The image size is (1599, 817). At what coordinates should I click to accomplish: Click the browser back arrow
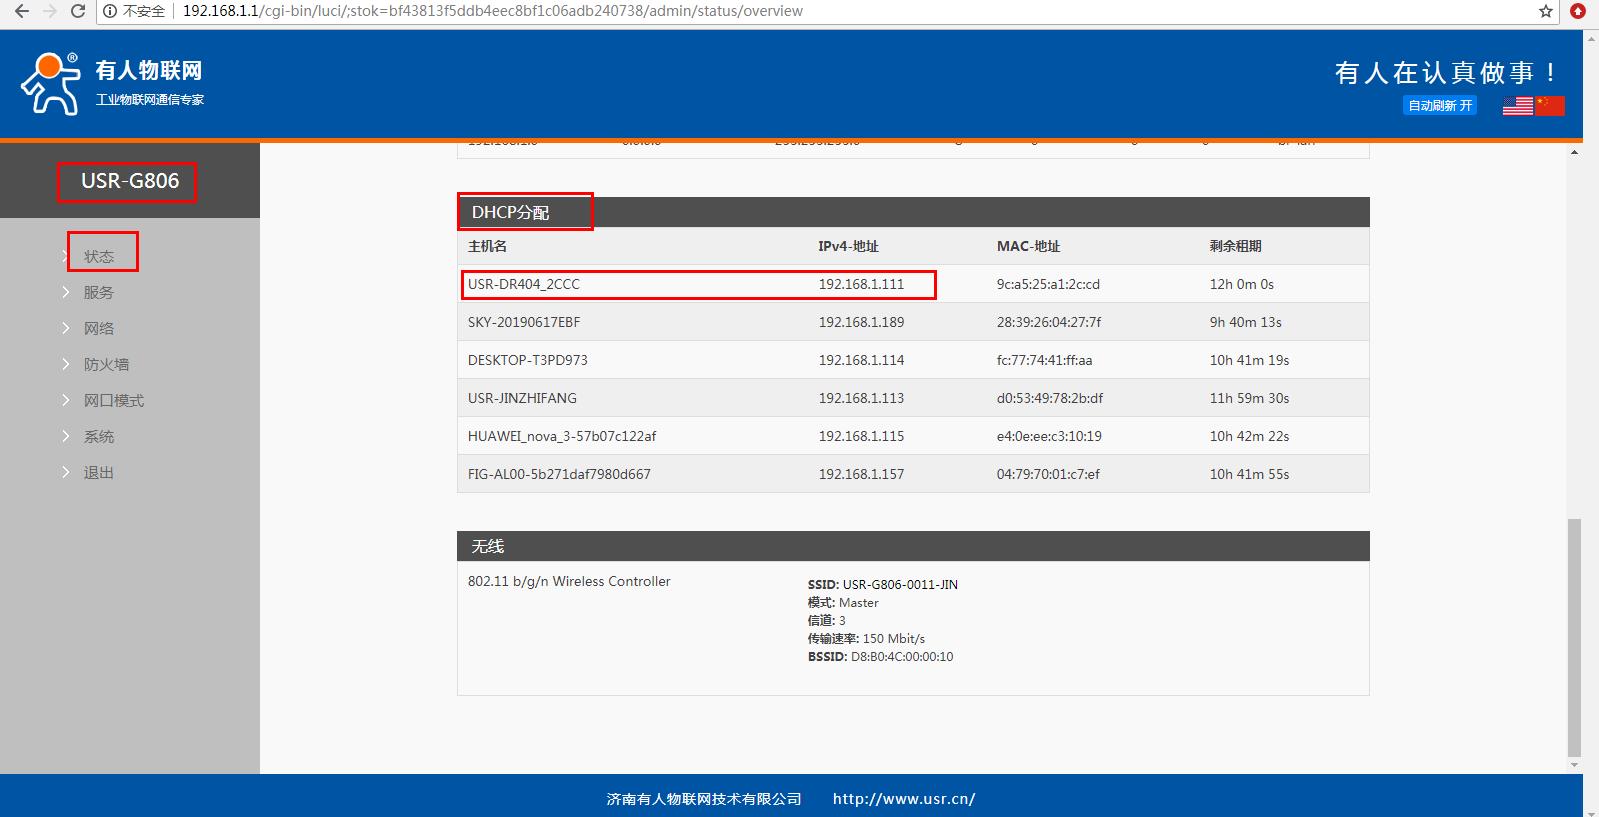coord(21,11)
